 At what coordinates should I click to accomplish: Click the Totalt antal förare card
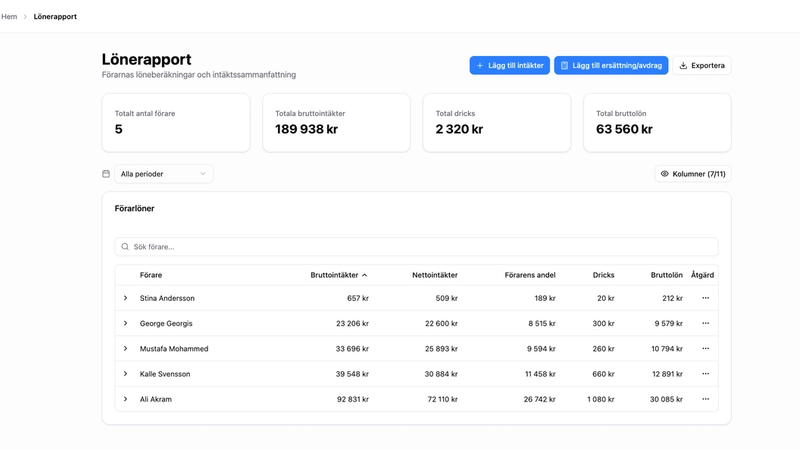point(176,122)
